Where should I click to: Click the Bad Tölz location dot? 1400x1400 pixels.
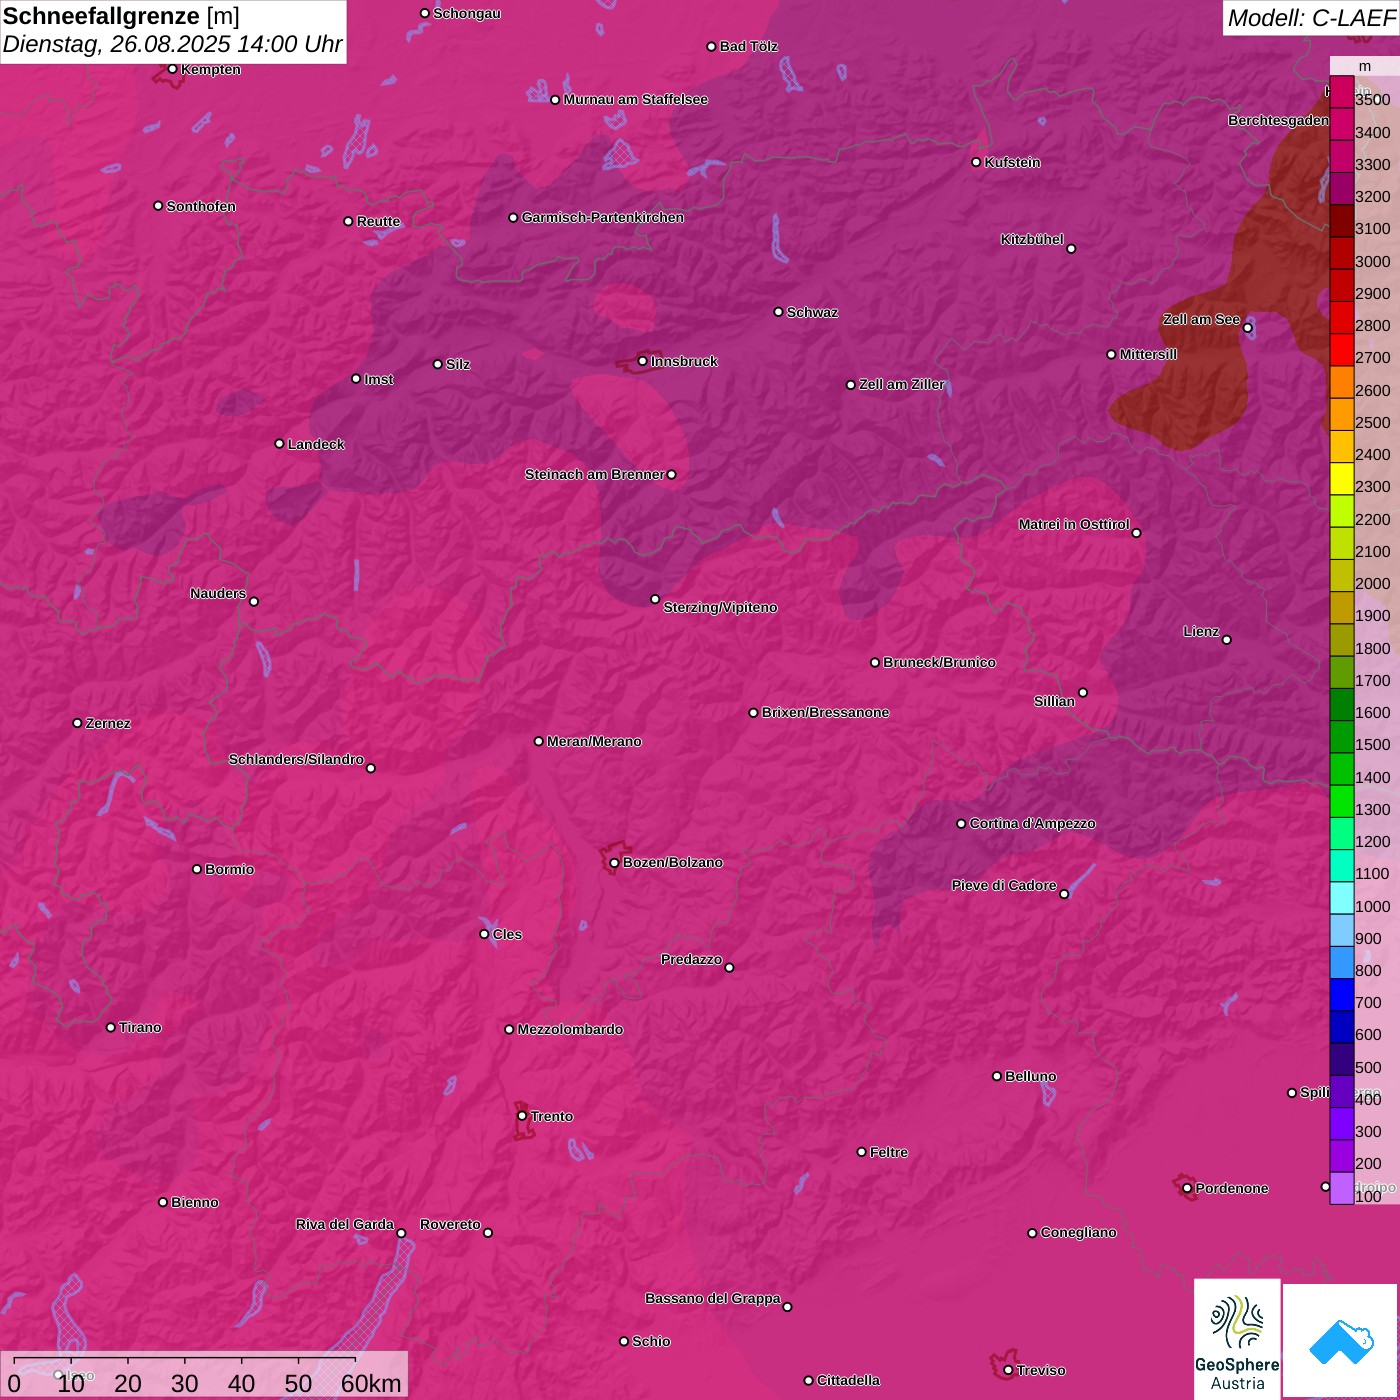(712, 47)
